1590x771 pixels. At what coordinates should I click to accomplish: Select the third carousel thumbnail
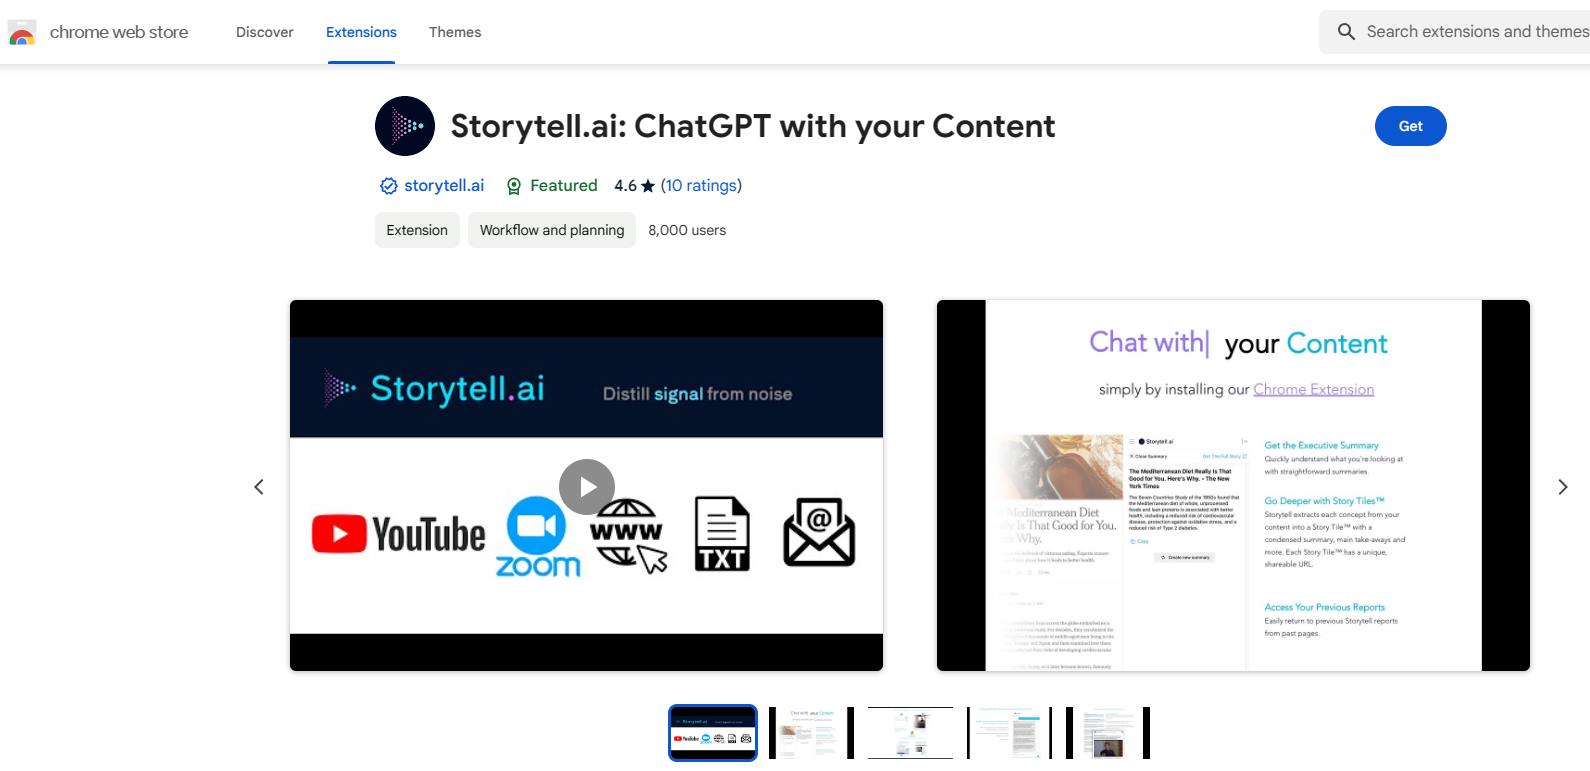910,733
